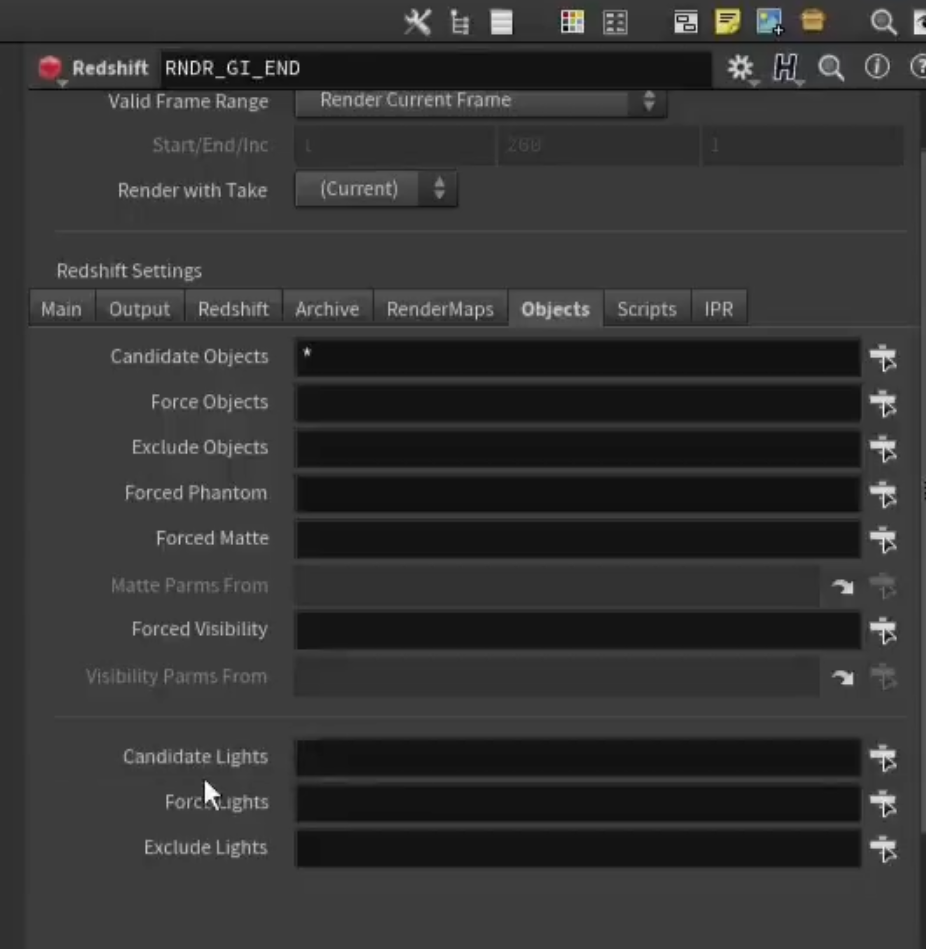Click the Force Objects input field
The width and height of the screenshot is (926, 949).
(x=578, y=403)
